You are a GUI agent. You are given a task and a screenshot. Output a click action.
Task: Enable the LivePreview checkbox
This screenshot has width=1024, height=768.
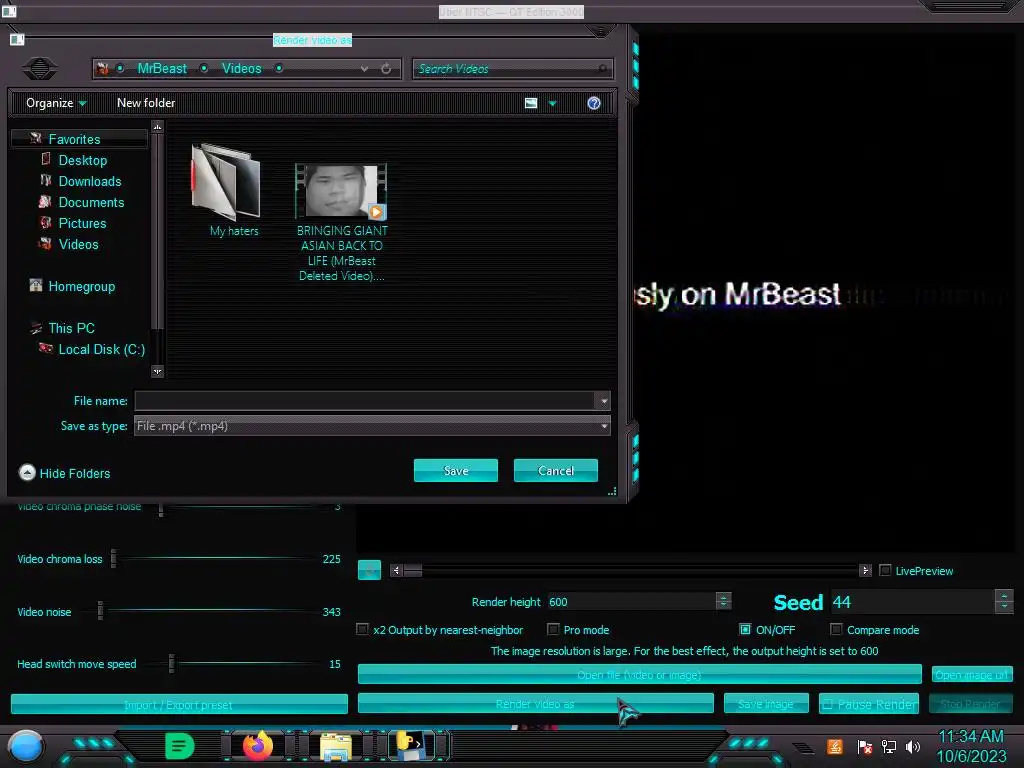point(885,570)
